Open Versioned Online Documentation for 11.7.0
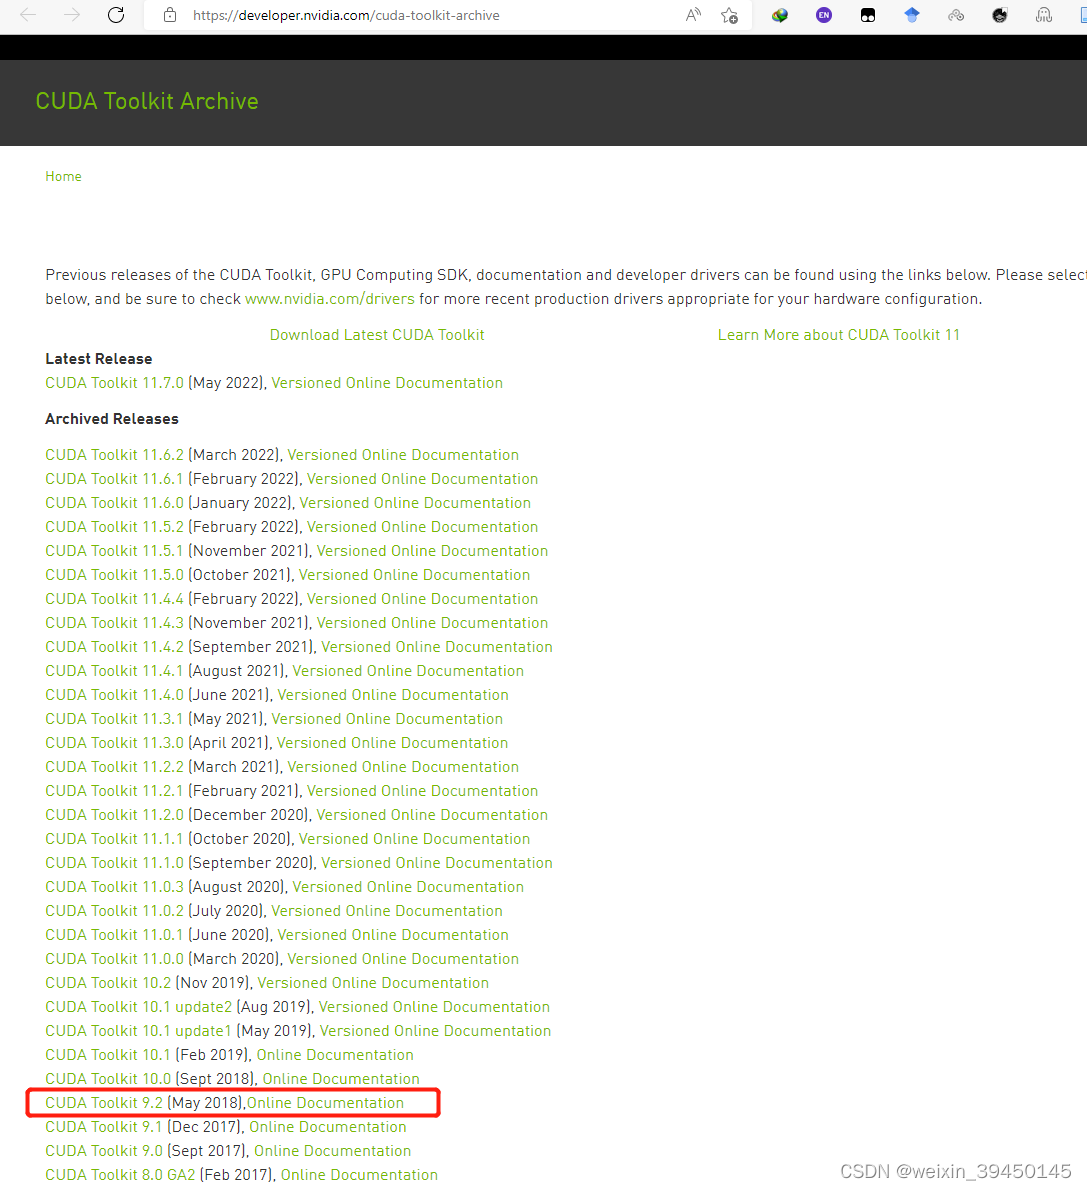This screenshot has height=1190, width=1087. pos(387,382)
